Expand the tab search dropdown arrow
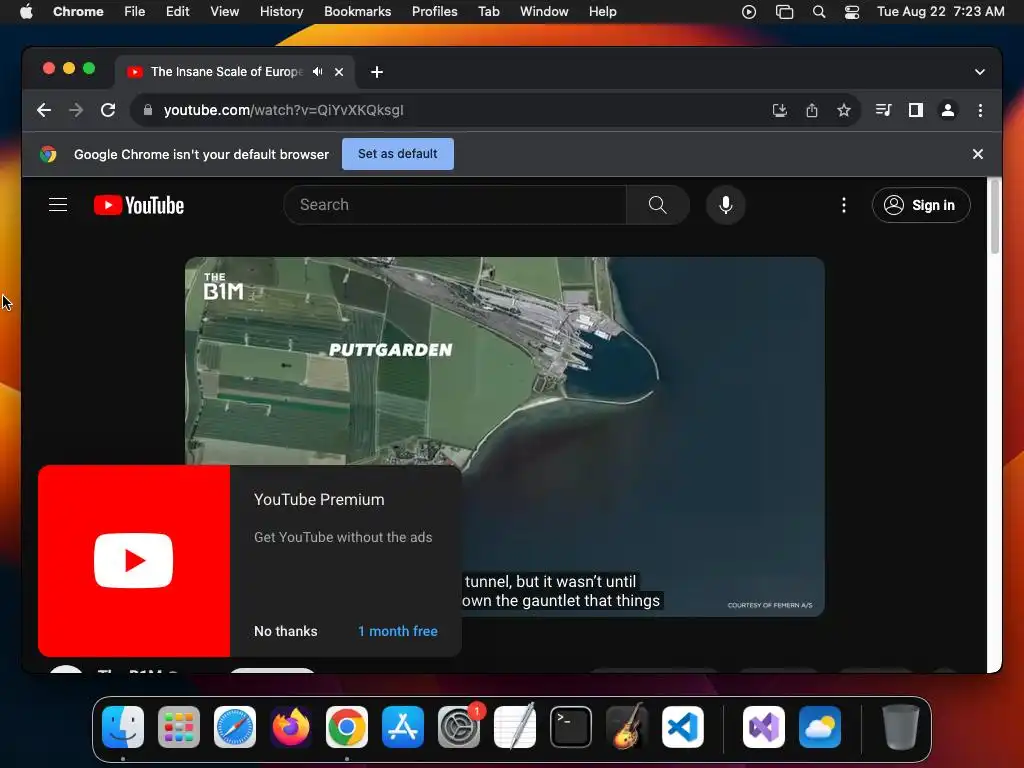This screenshot has width=1024, height=768. [x=980, y=72]
